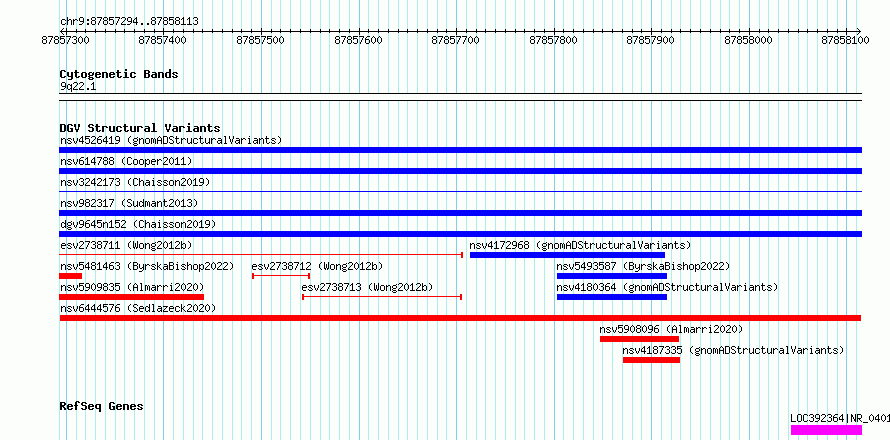Viewport: 890px width, 440px height.
Task: Click the magenta LOC392364 gene bar
Action: (826, 430)
